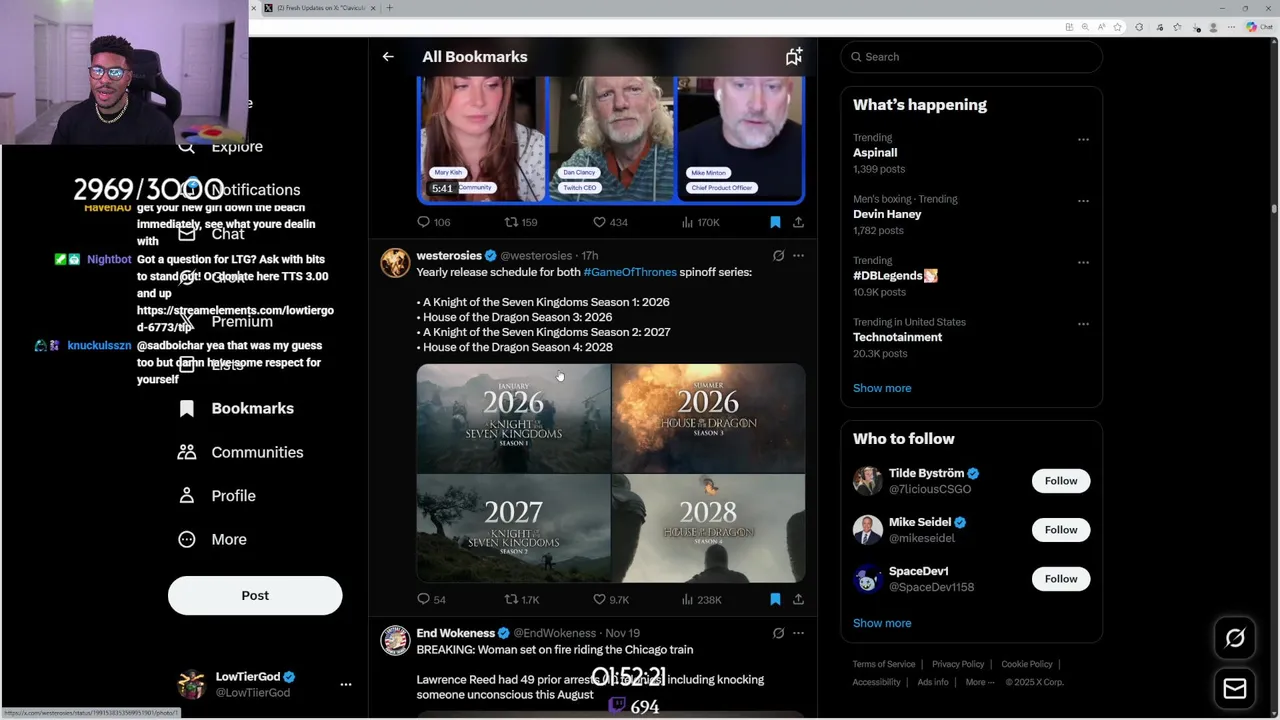1280x720 pixels.
Task: Open LowTierGod account menu dots
Action: (x=346, y=685)
